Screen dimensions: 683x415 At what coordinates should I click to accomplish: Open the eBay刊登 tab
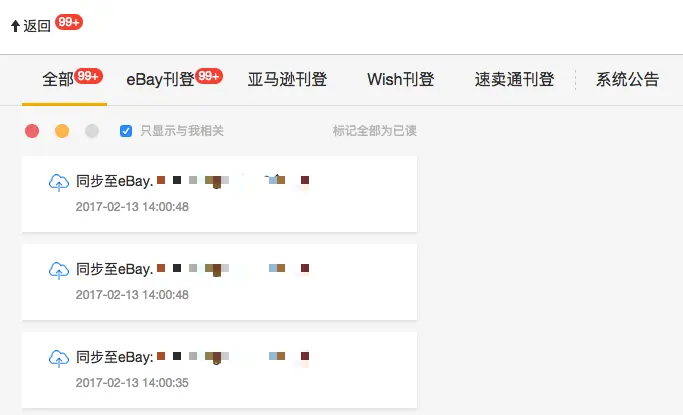[x=160, y=80]
